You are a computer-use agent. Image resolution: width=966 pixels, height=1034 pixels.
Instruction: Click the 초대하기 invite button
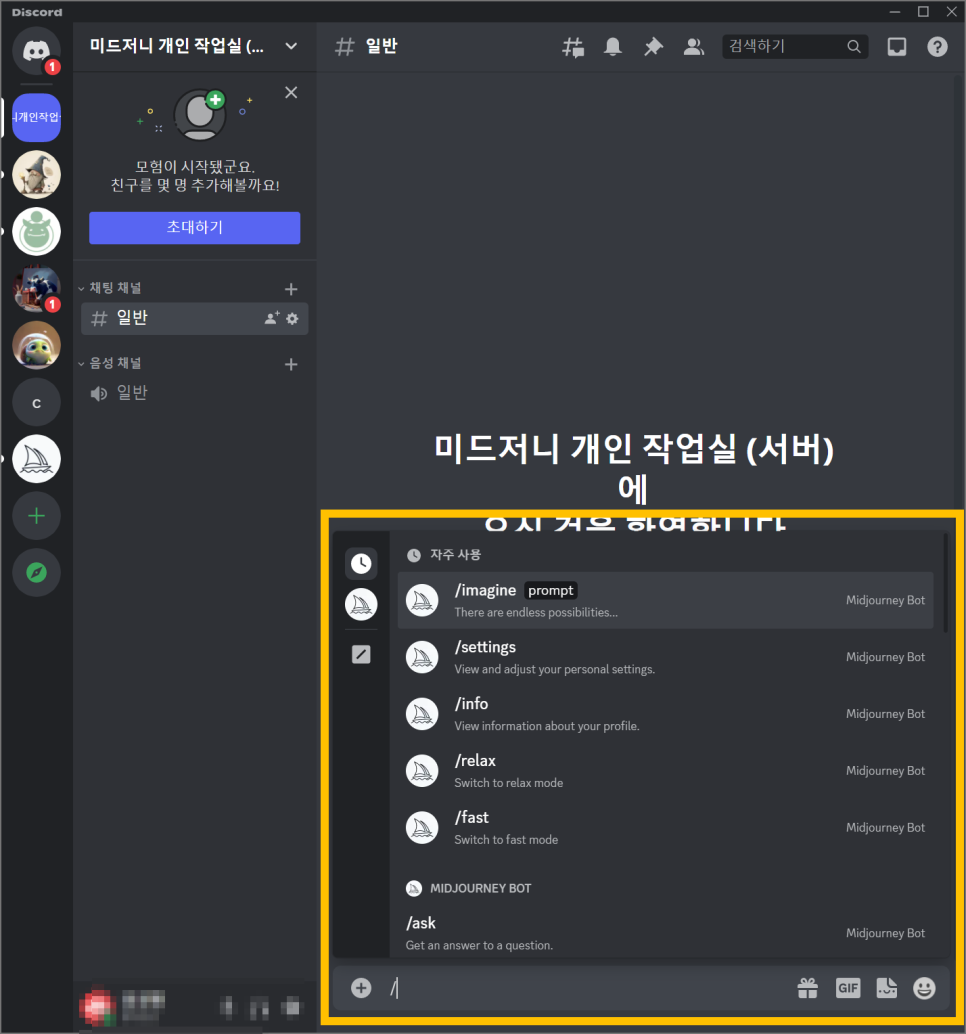(x=195, y=228)
